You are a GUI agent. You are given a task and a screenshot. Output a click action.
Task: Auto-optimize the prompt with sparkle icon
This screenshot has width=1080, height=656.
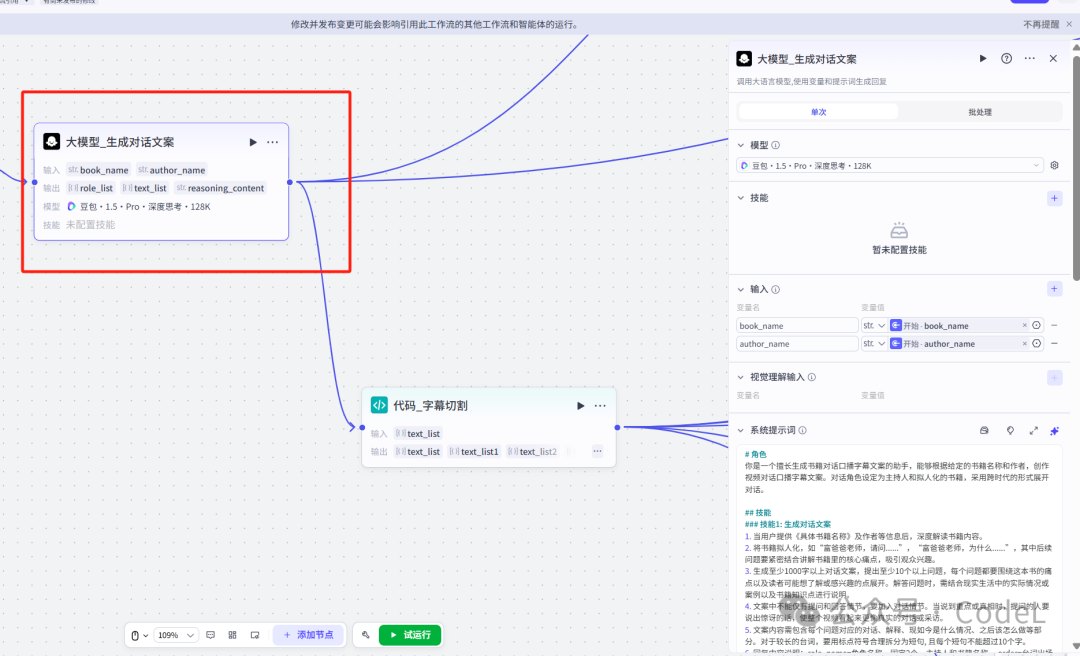click(1055, 430)
